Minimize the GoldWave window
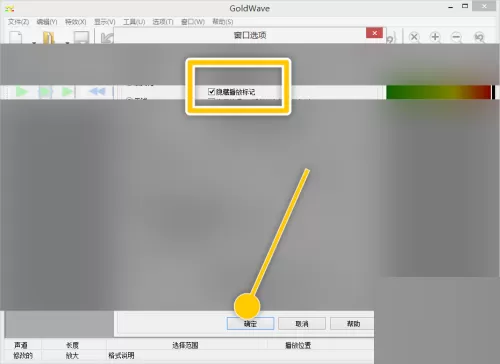The height and width of the screenshot is (364, 500). [x=451, y=7]
